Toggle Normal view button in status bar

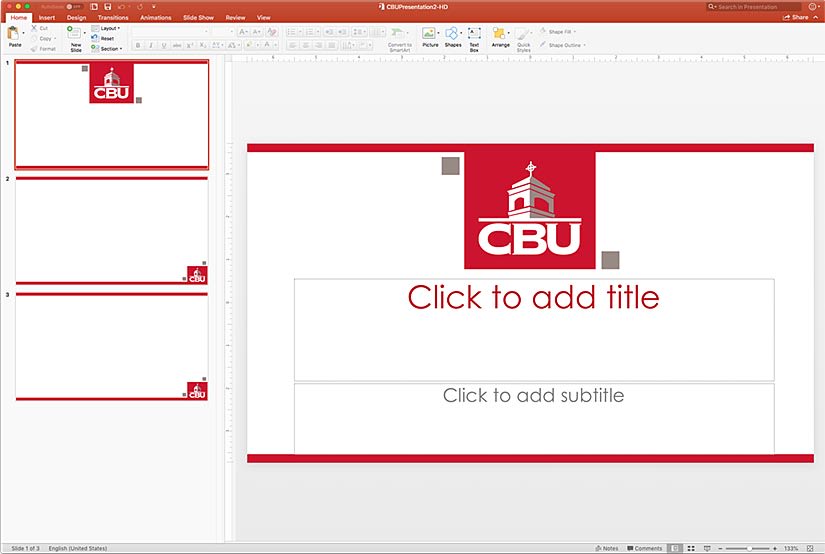click(675, 548)
